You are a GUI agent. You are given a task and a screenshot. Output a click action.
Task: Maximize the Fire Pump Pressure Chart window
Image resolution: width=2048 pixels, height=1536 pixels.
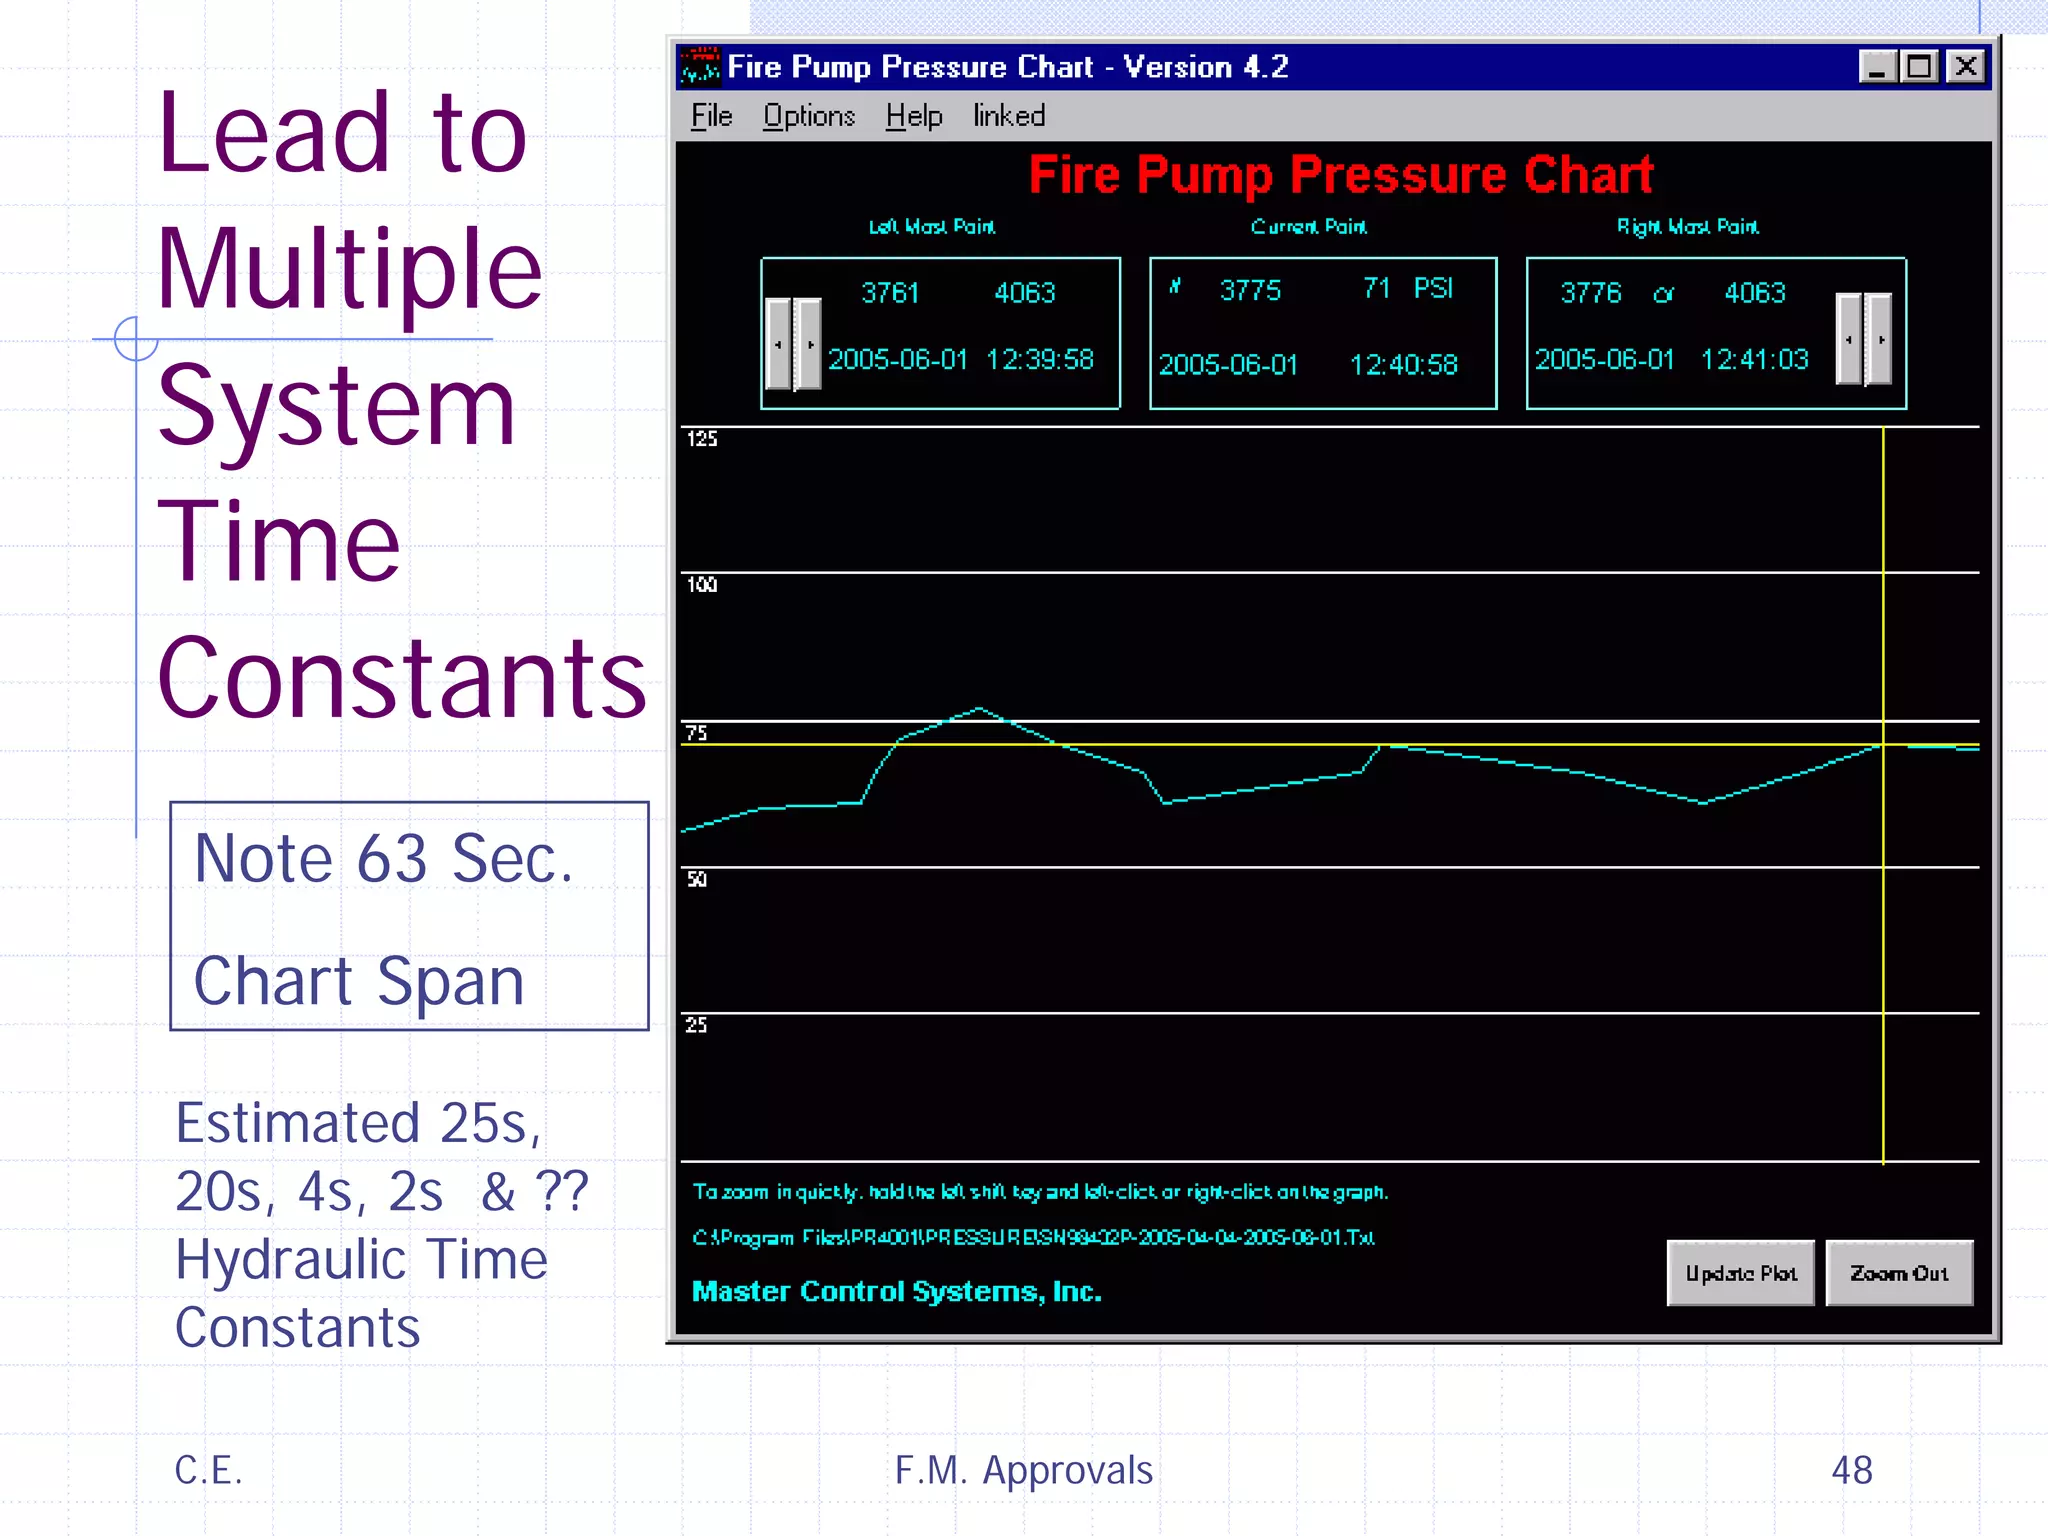(x=1919, y=67)
